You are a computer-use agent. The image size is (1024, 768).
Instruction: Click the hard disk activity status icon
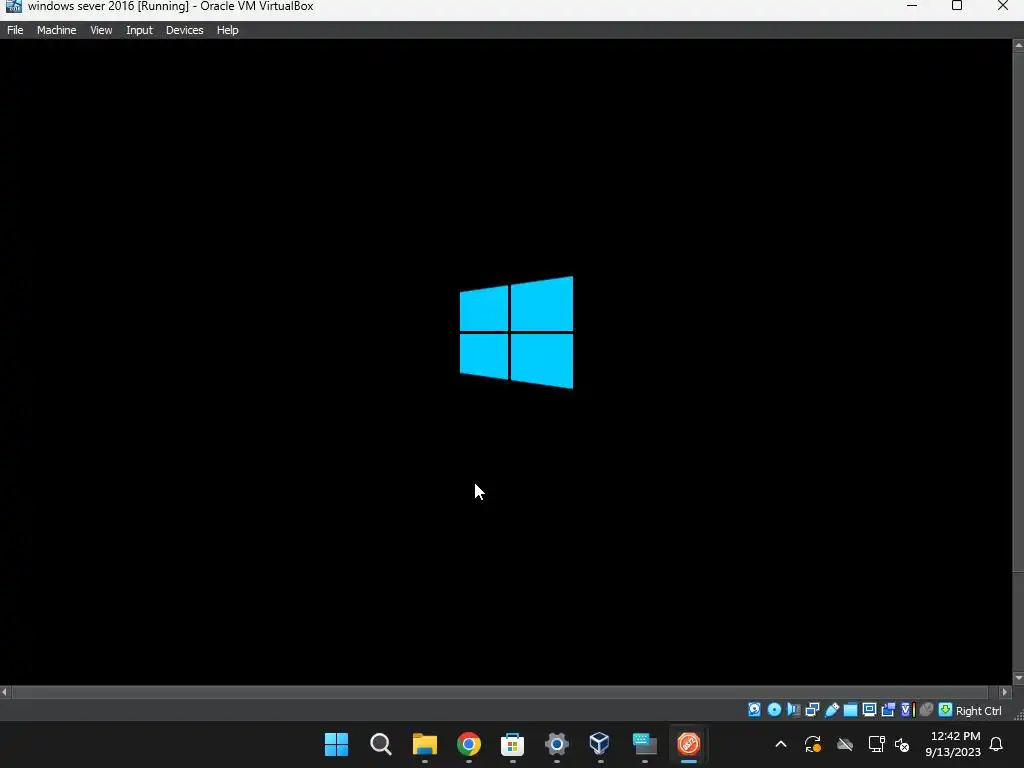pos(754,710)
